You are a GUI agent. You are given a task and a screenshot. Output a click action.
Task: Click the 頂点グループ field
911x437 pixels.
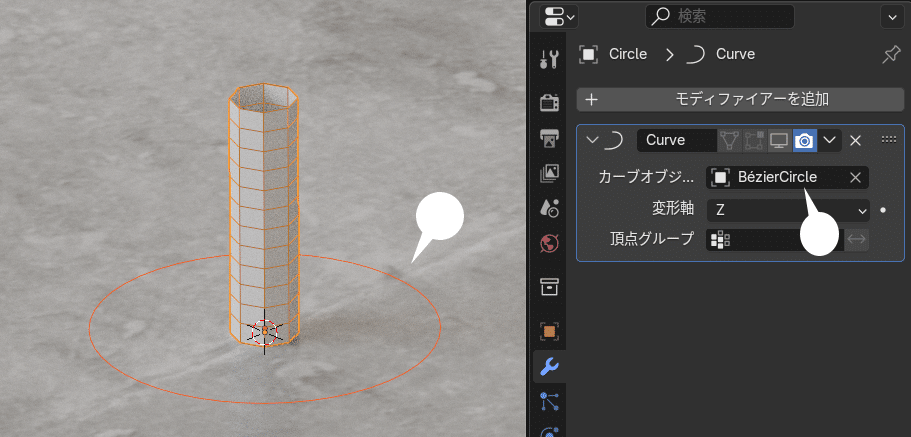tap(775, 239)
